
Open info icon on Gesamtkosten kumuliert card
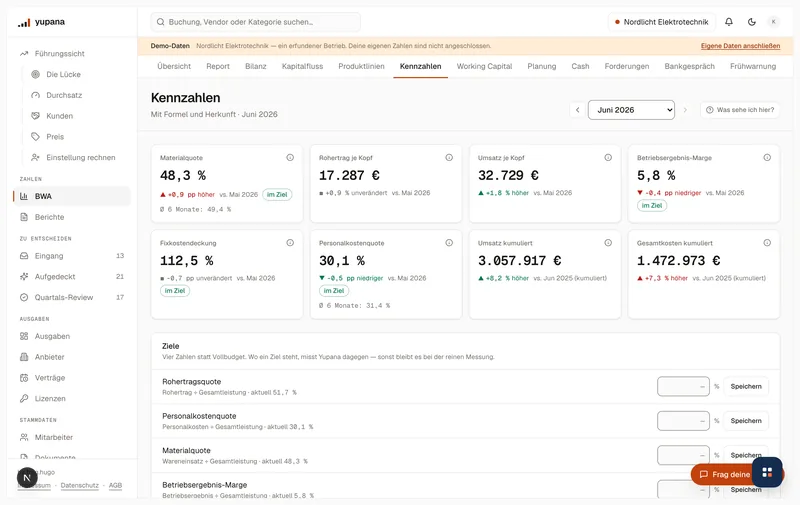(767, 243)
